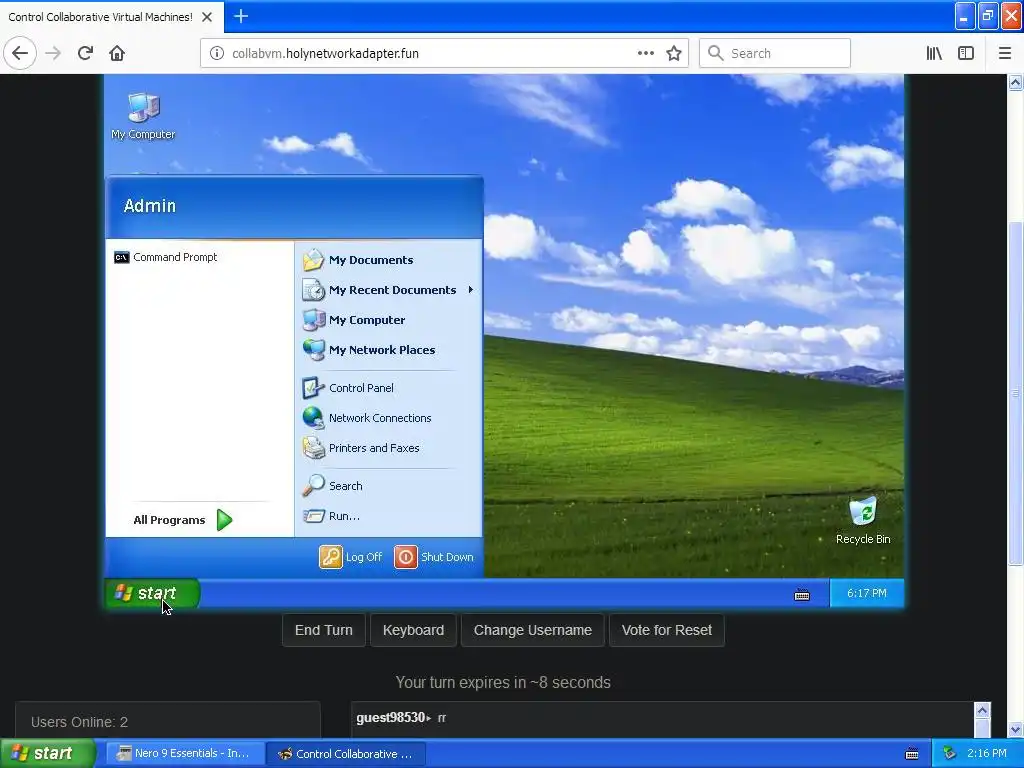Viewport: 1024px width, 768px height.
Task: Go back with the browser back arrow
Action: click(20, 53)
